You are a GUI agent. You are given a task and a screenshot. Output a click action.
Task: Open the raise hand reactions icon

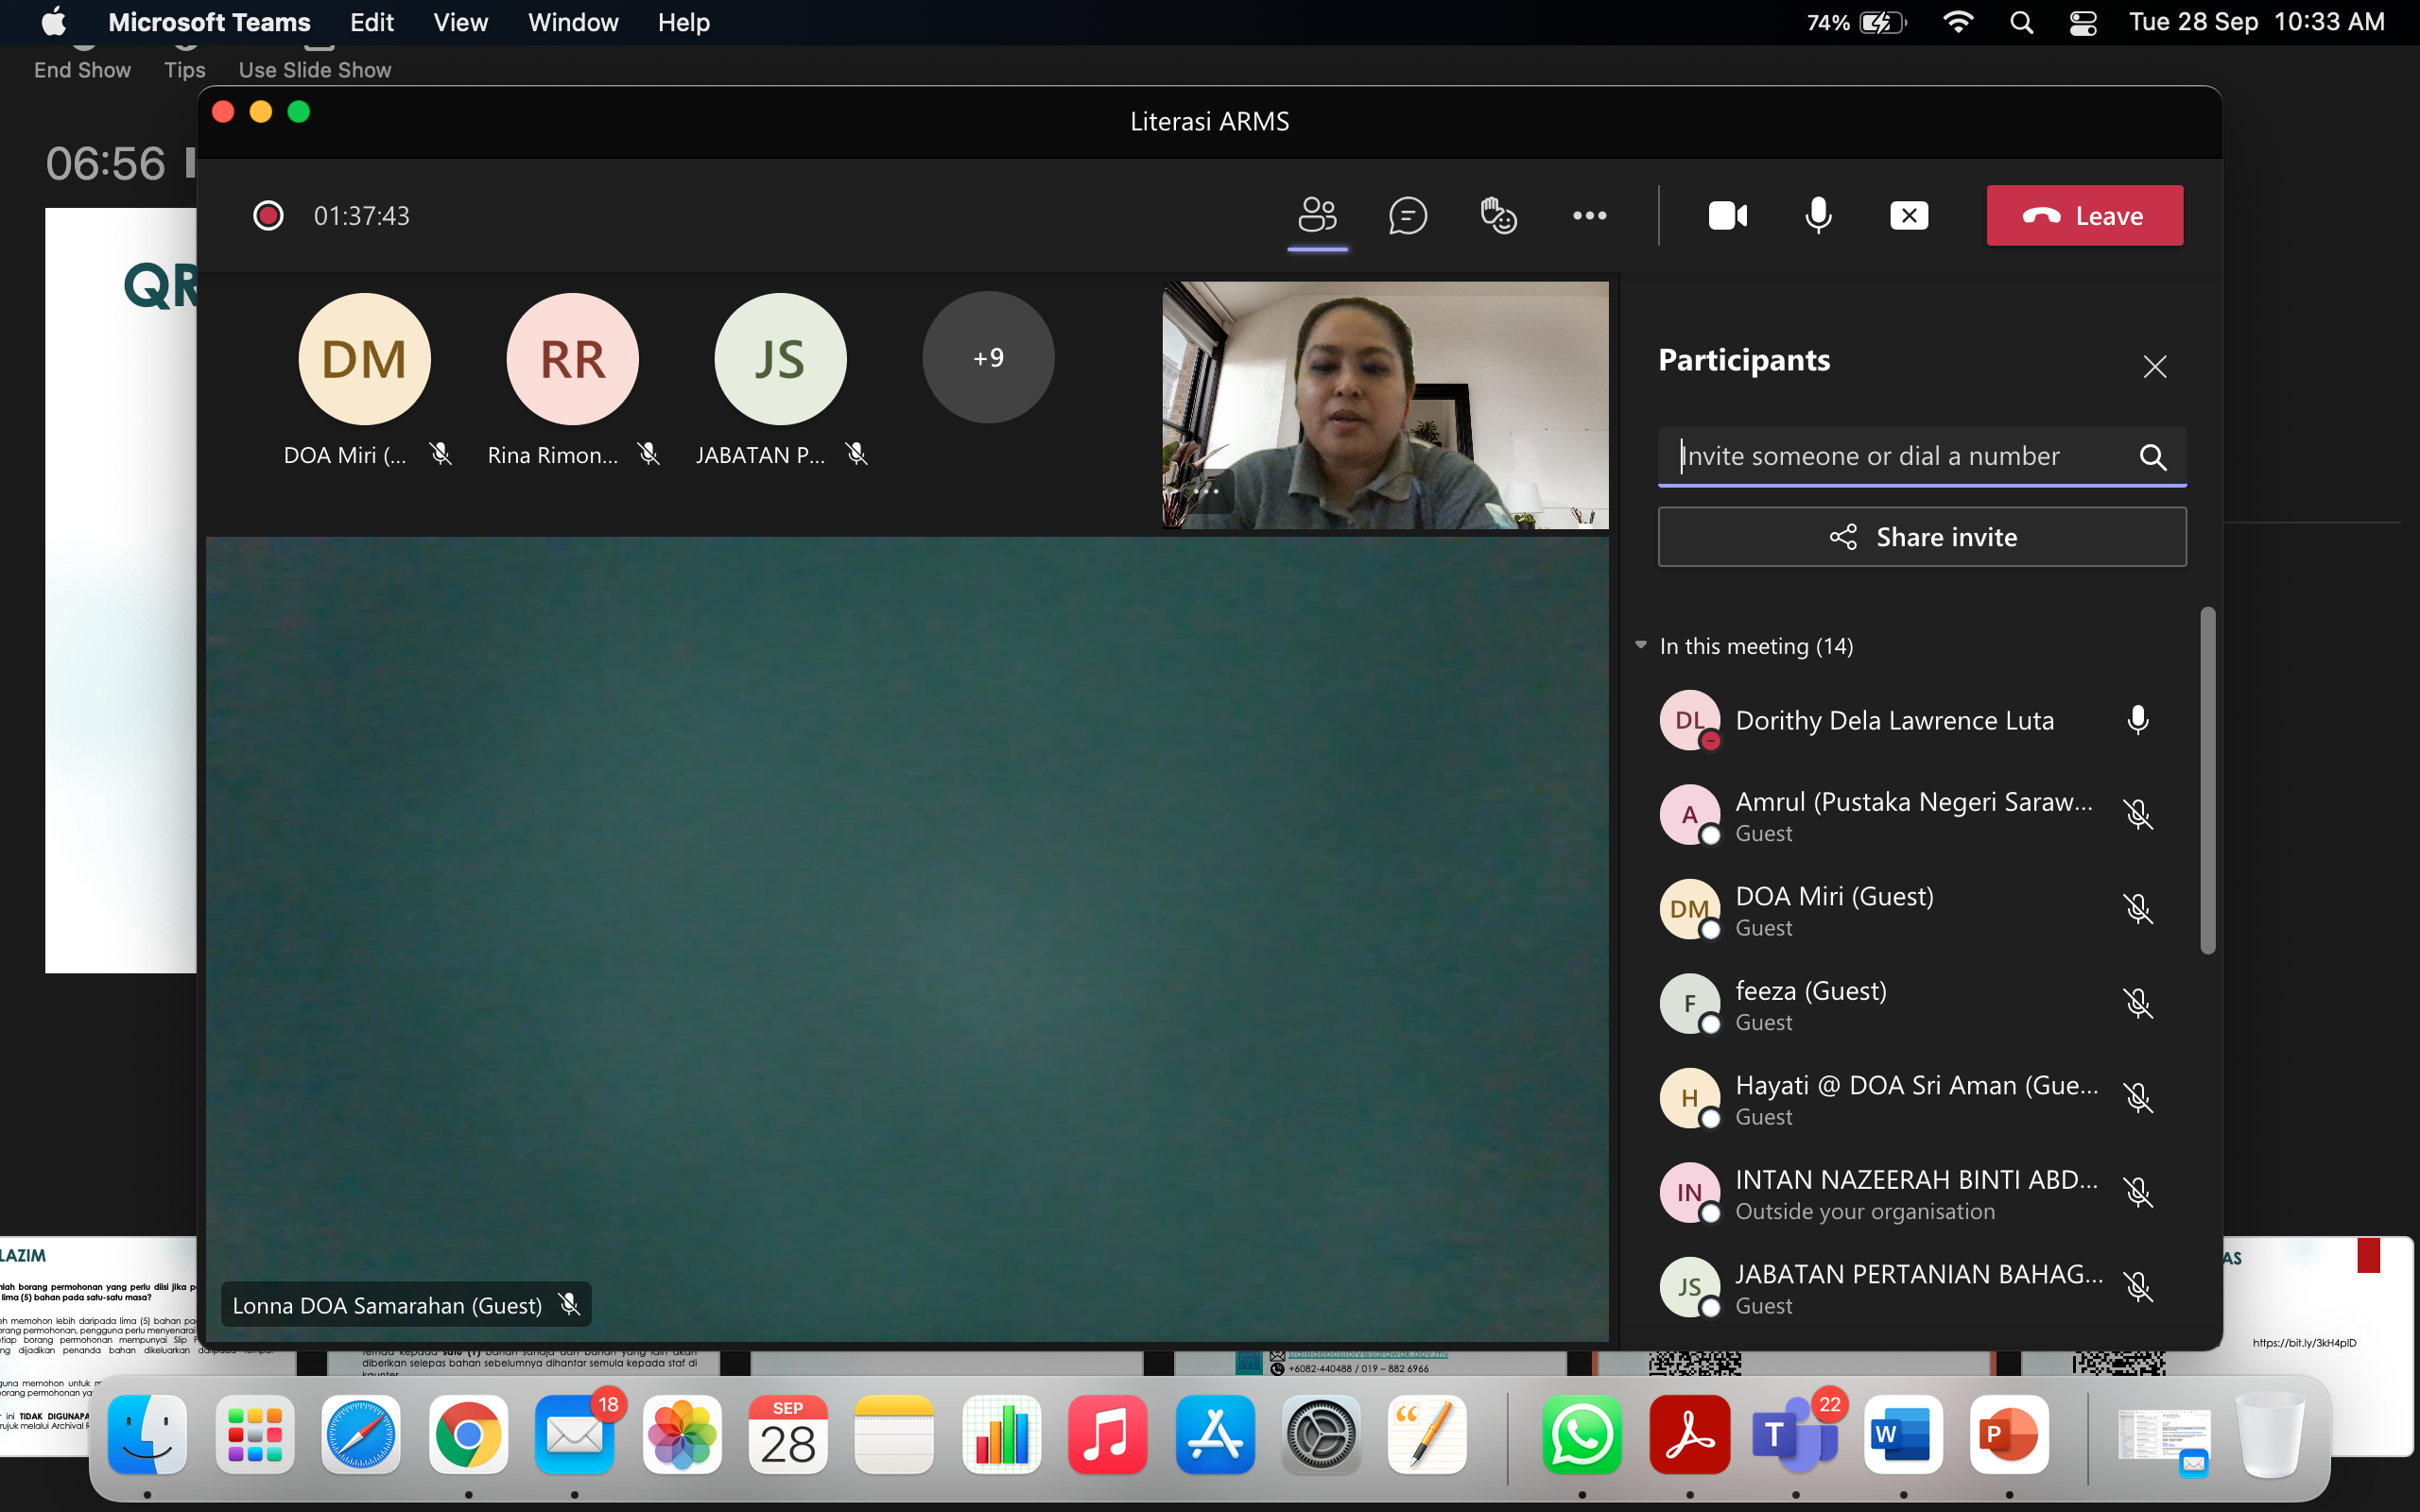1498,215
